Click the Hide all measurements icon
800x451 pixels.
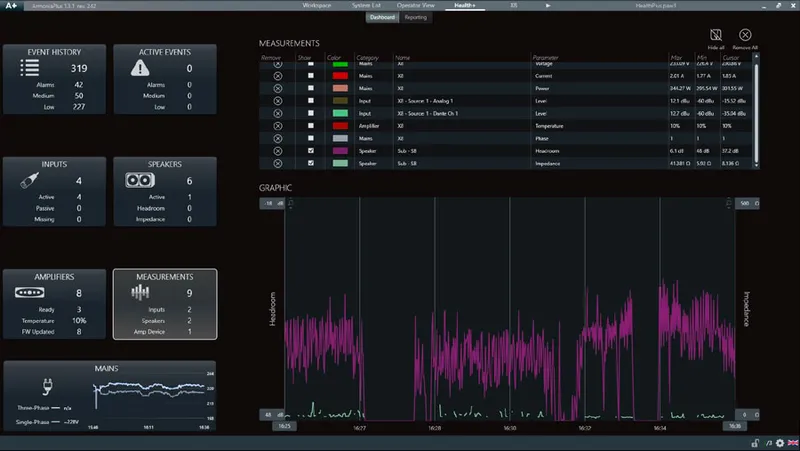click(716, 35)
